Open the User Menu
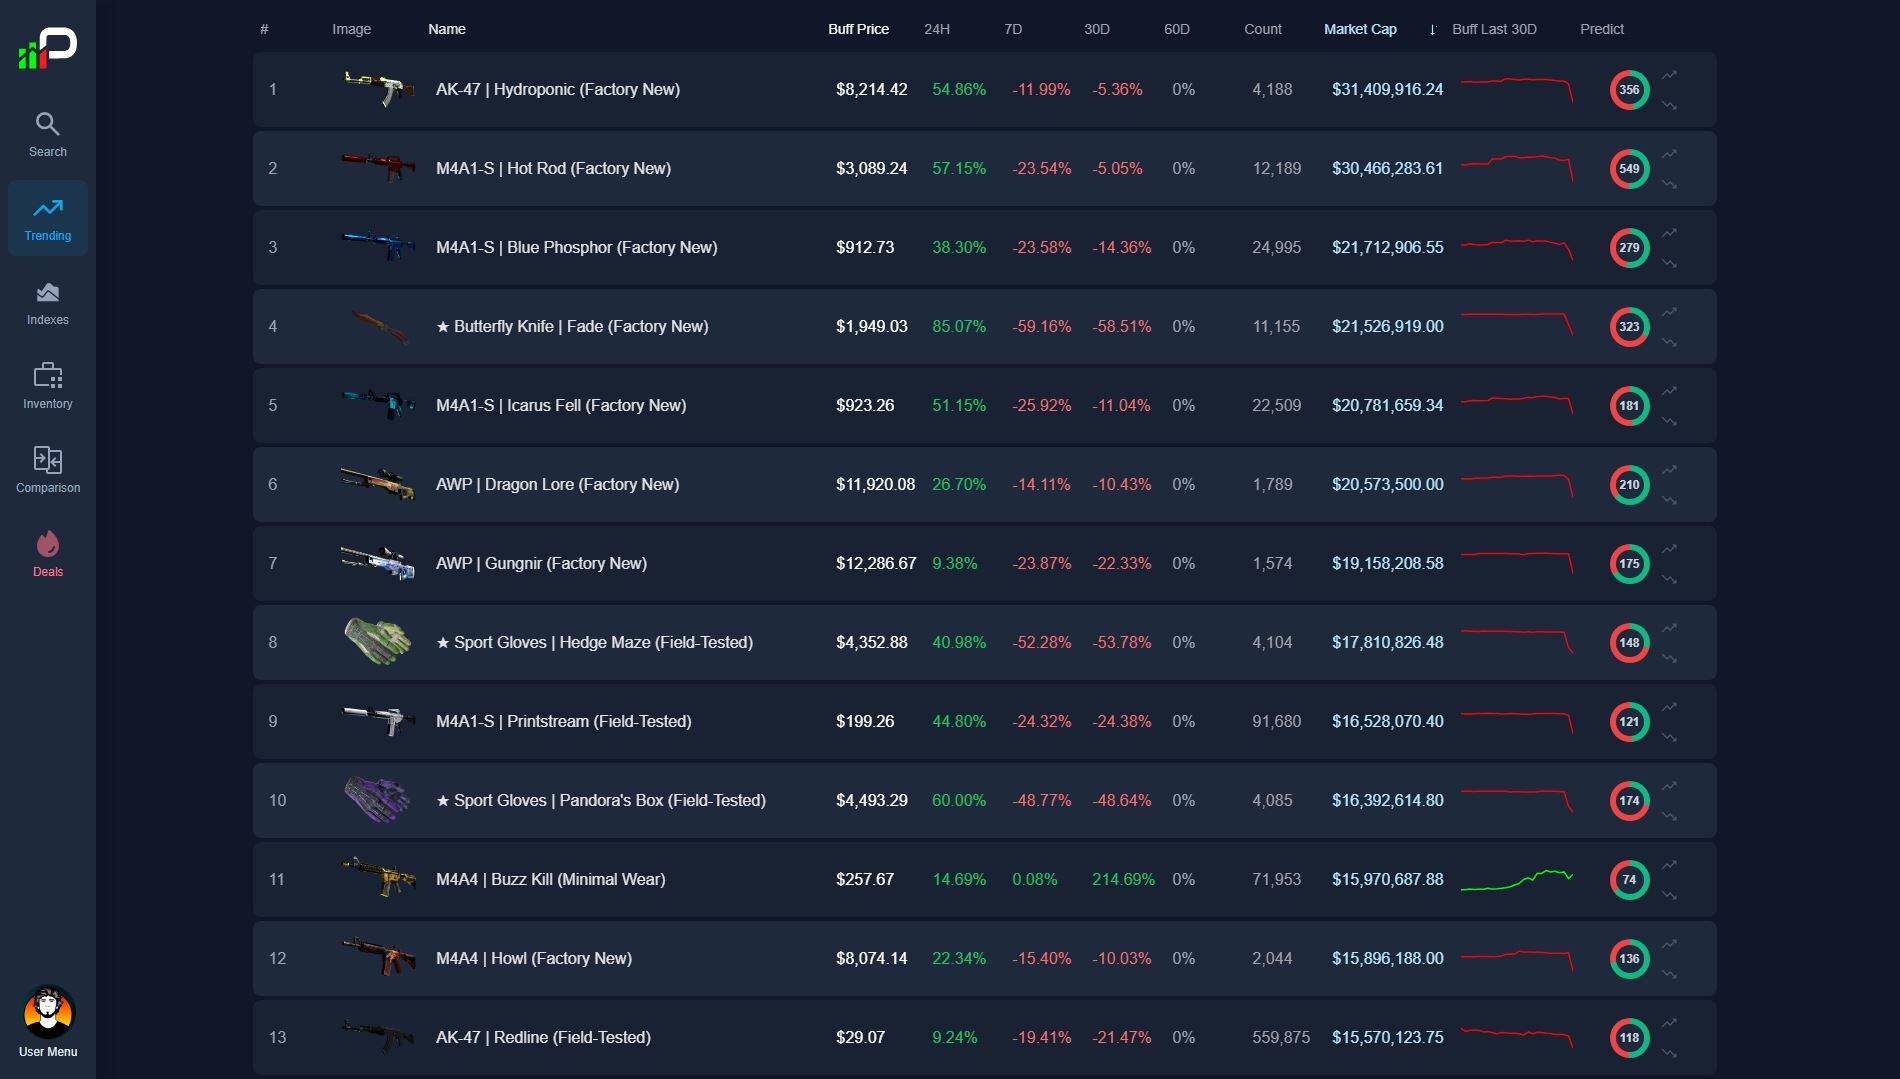The image size is (1900, 1079). (47, 1012)
